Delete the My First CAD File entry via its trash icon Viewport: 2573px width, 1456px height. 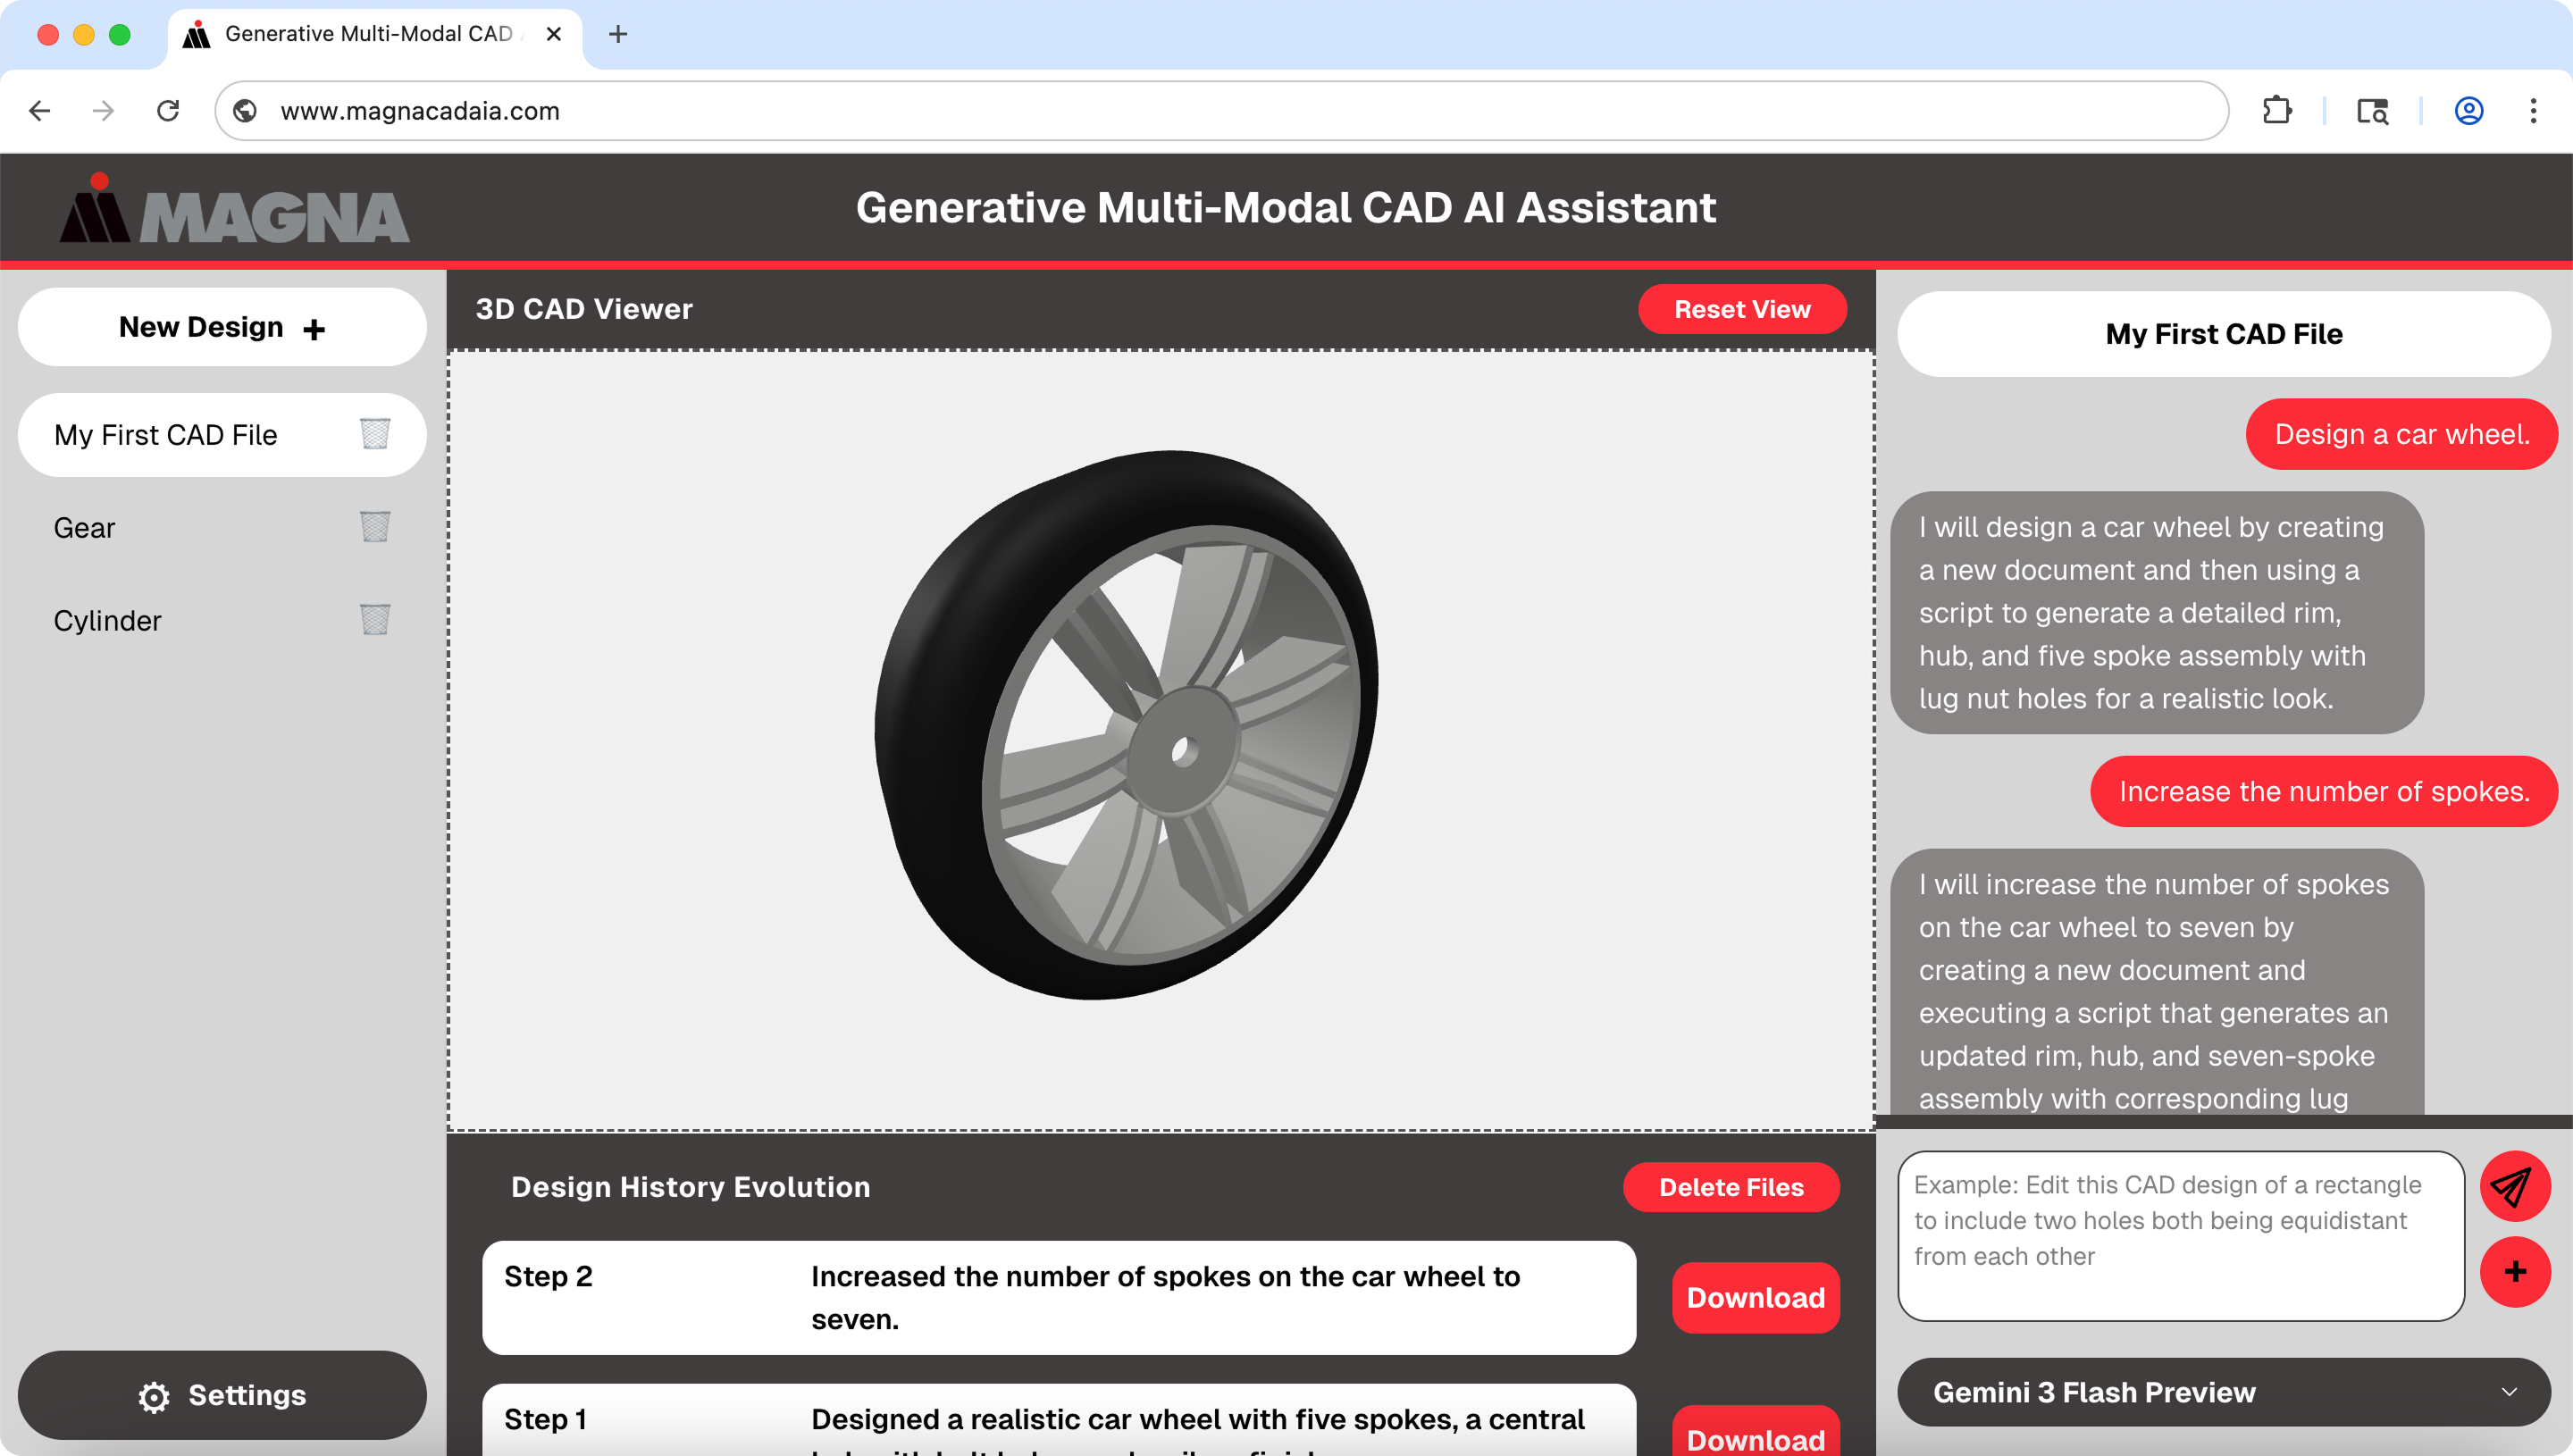[x=374, y=434]
